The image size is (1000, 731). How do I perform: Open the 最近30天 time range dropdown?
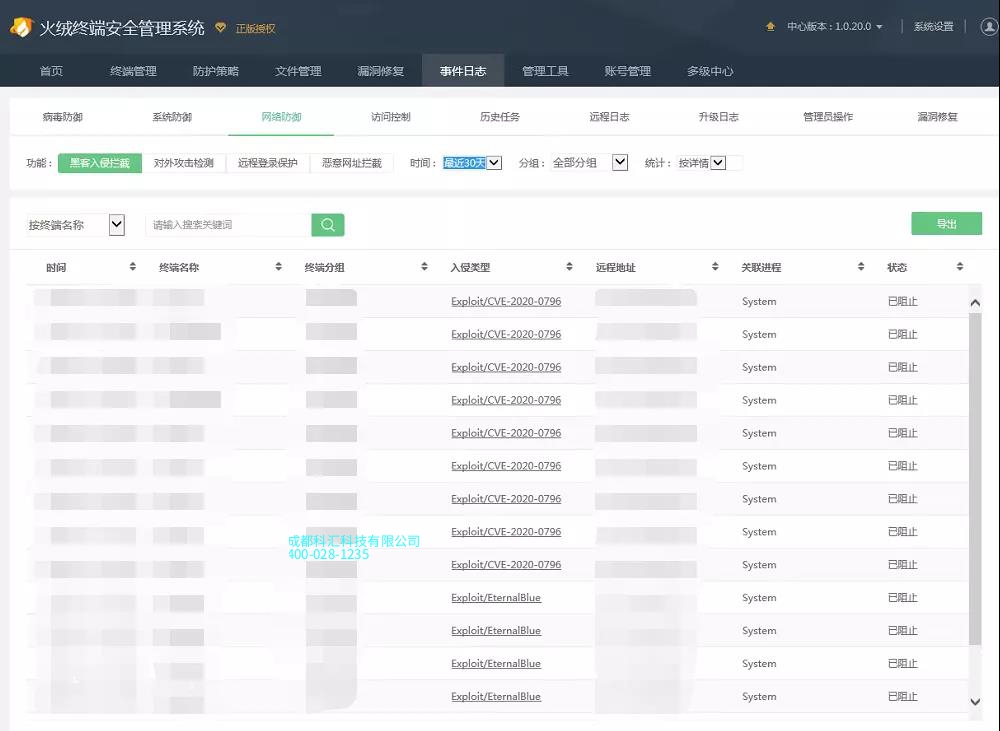coord(472,163)
